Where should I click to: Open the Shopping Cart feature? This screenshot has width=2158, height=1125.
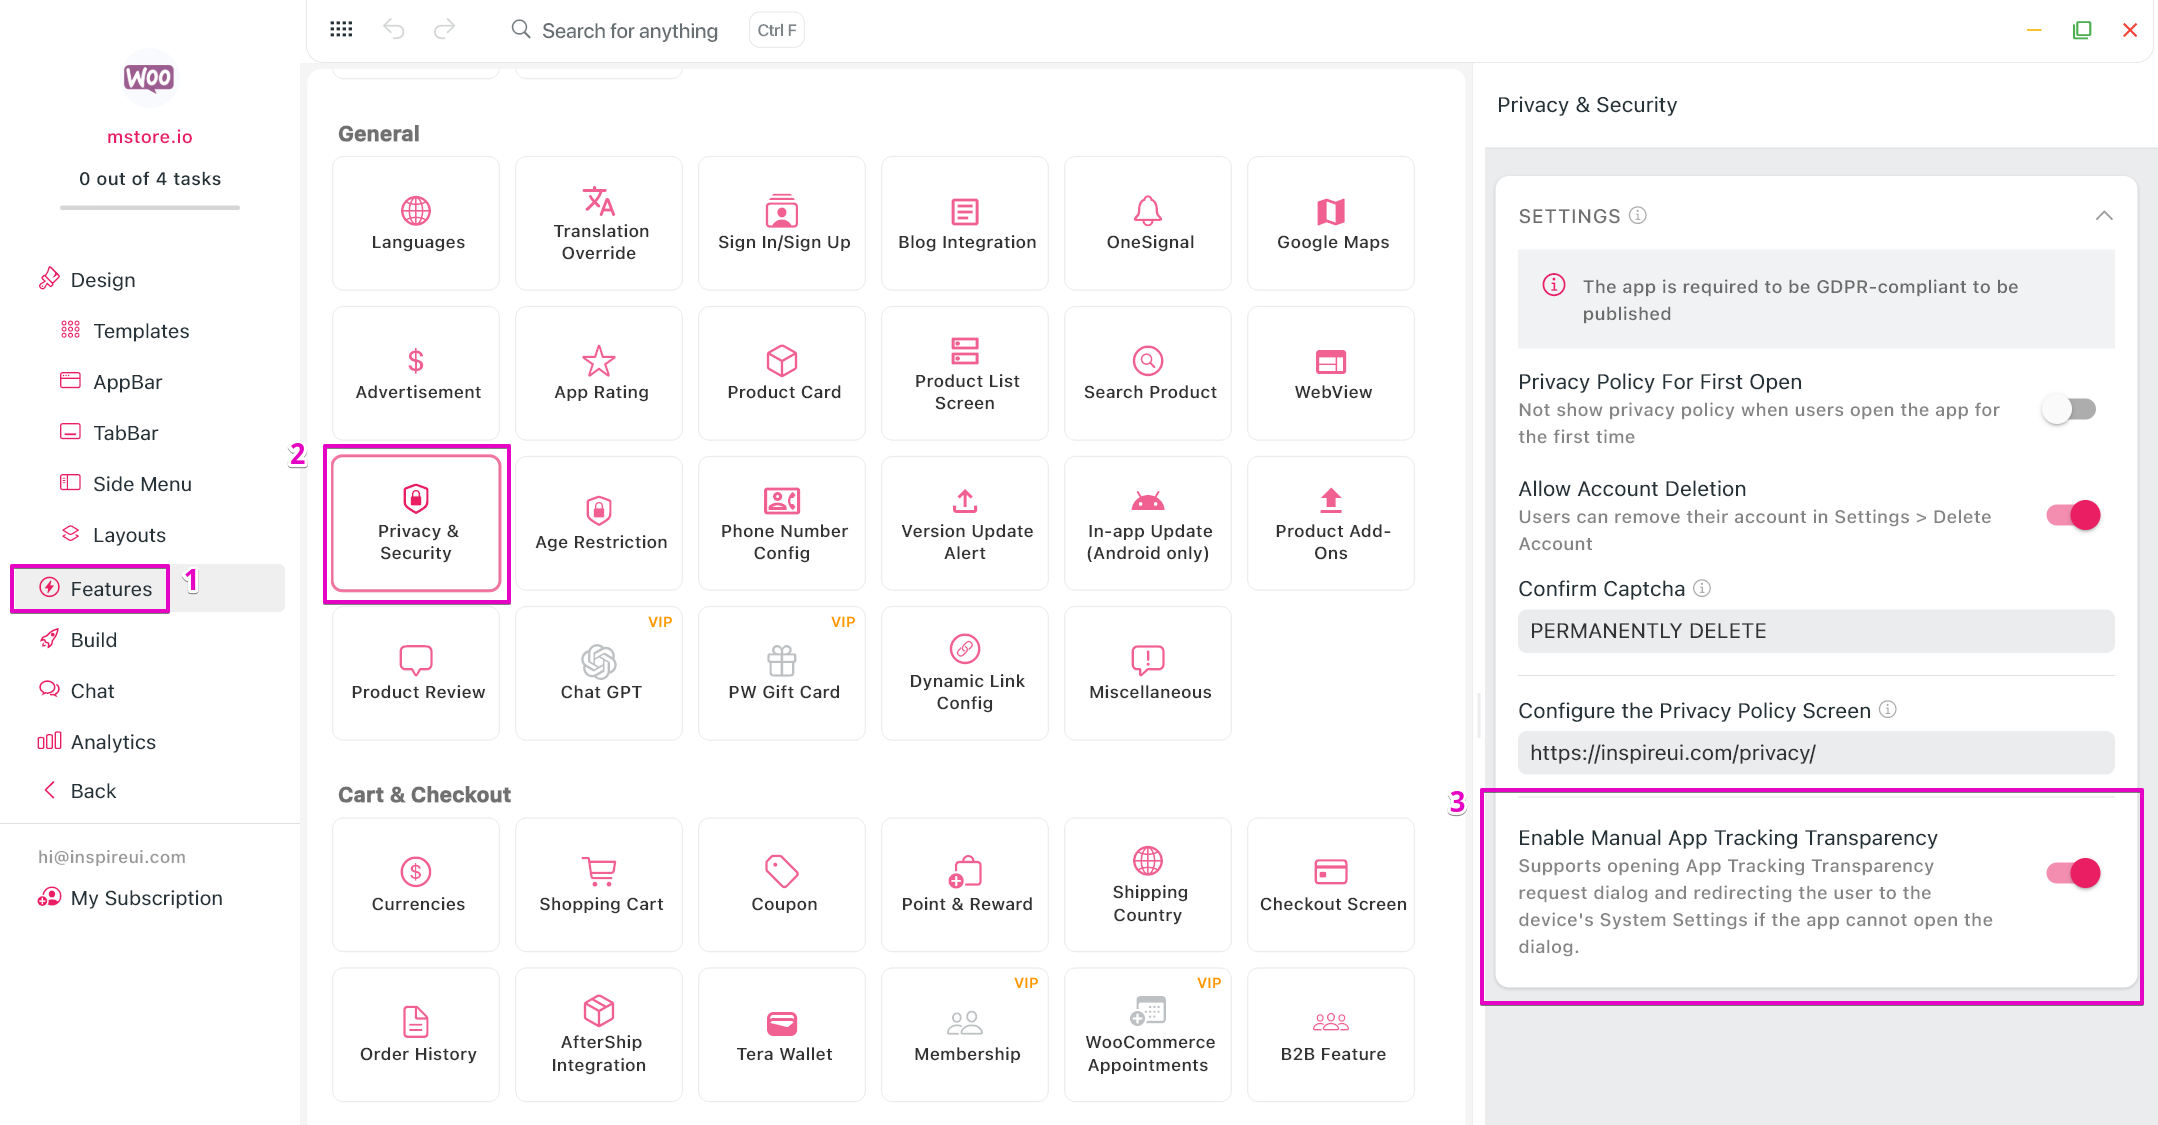pos(599,884)
